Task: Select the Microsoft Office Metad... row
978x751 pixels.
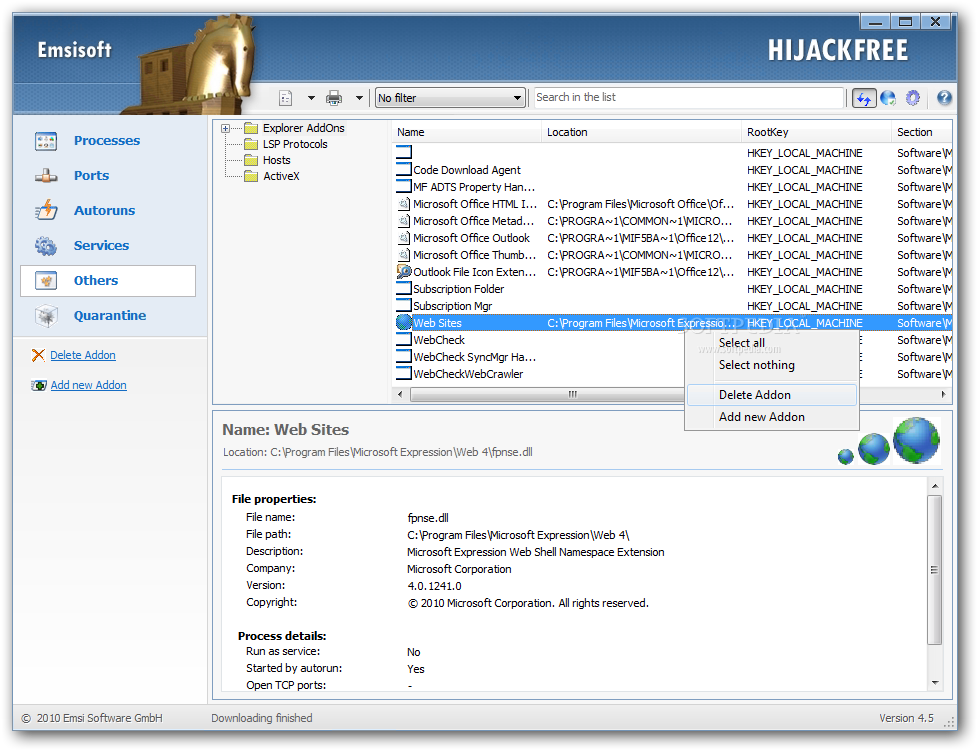Action: [x=672, y=221]
